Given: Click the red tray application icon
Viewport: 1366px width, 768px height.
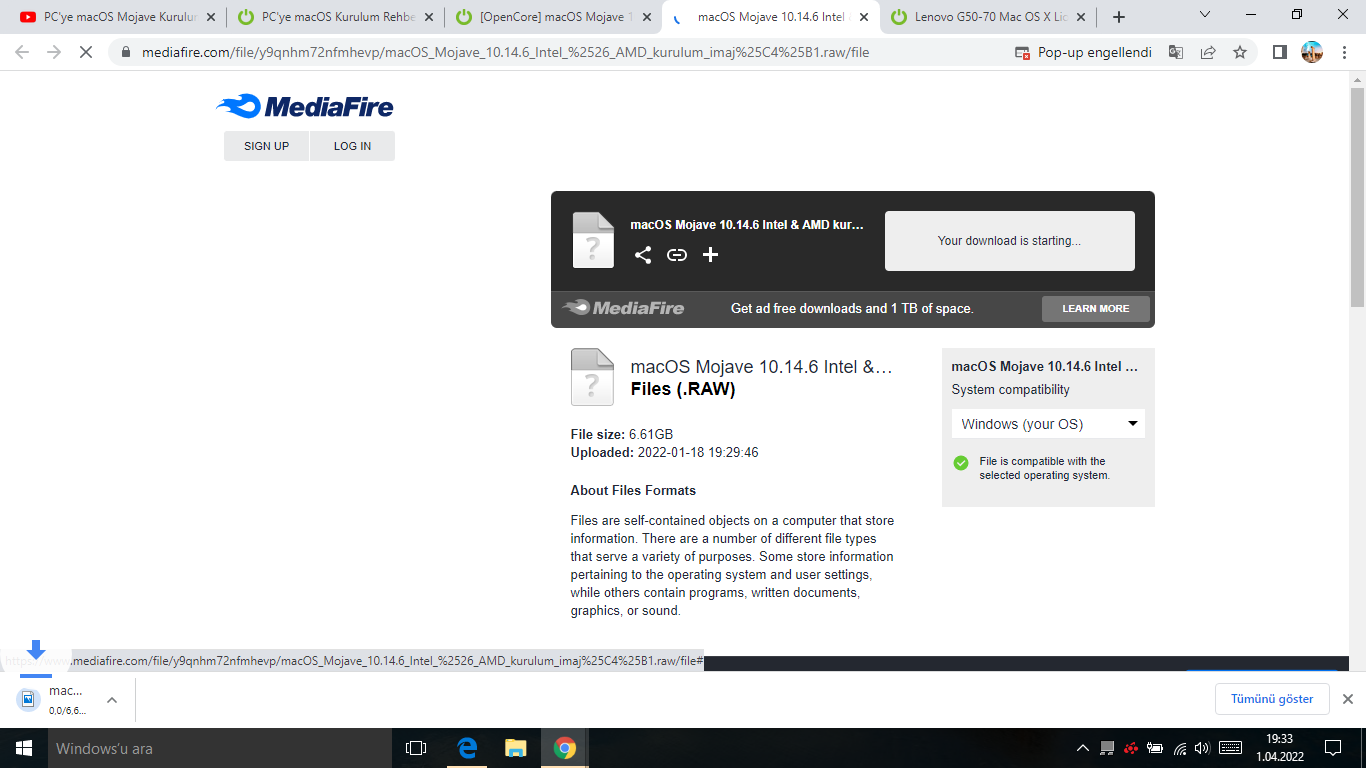Looking at the screenshot, I should tap(1131, 748).
